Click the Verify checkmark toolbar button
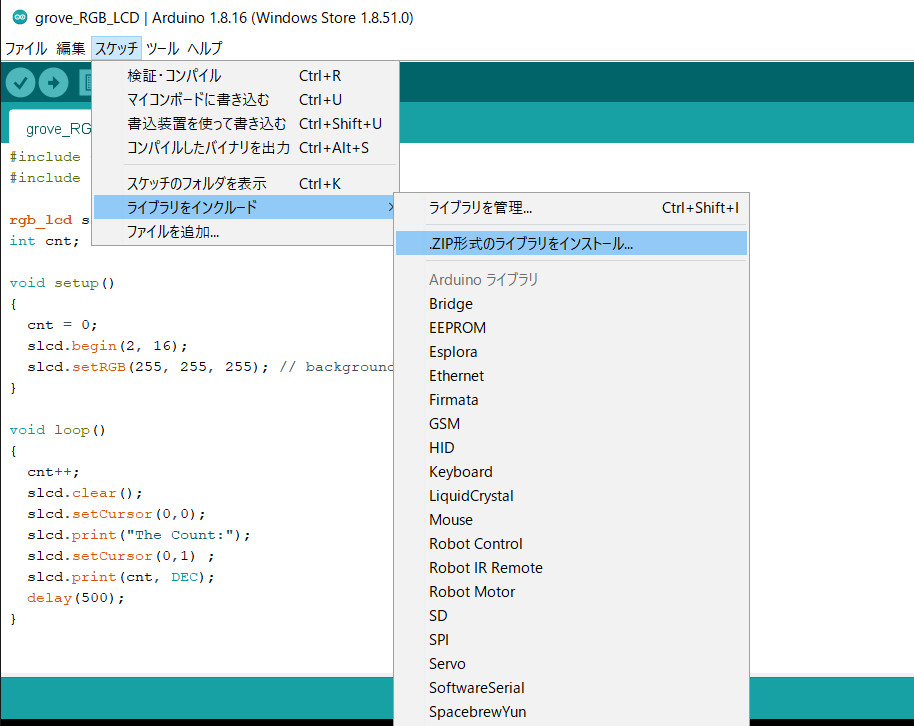 (x=20, y=83)
